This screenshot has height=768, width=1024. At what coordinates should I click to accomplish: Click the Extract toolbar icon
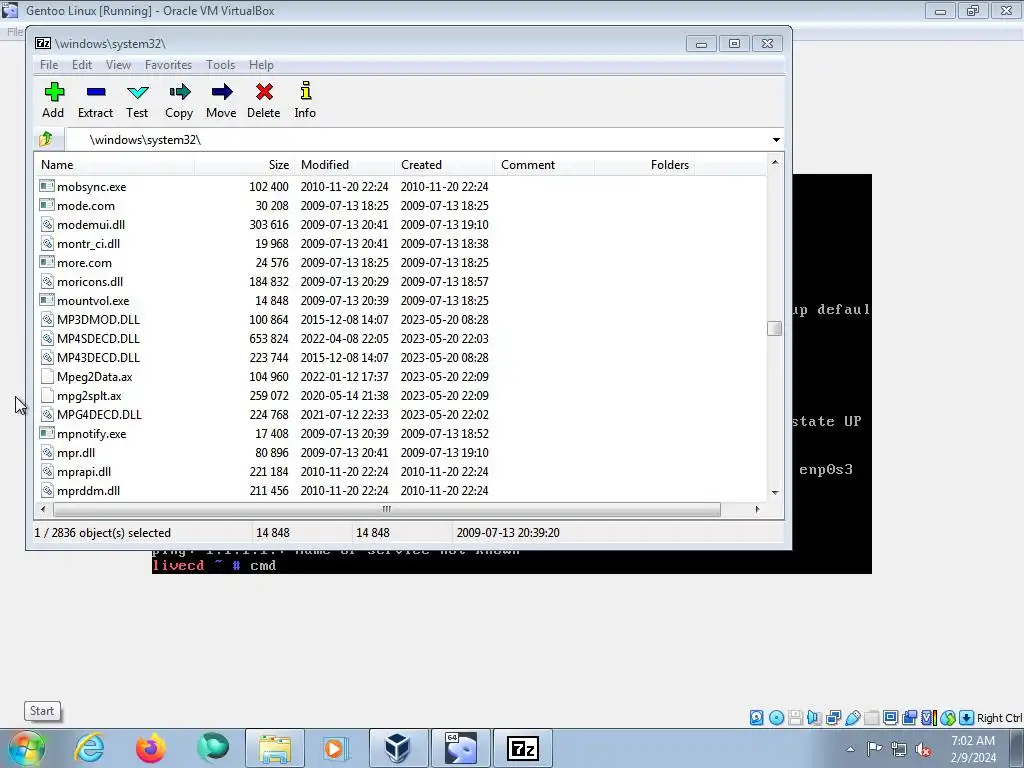(96, 92)
